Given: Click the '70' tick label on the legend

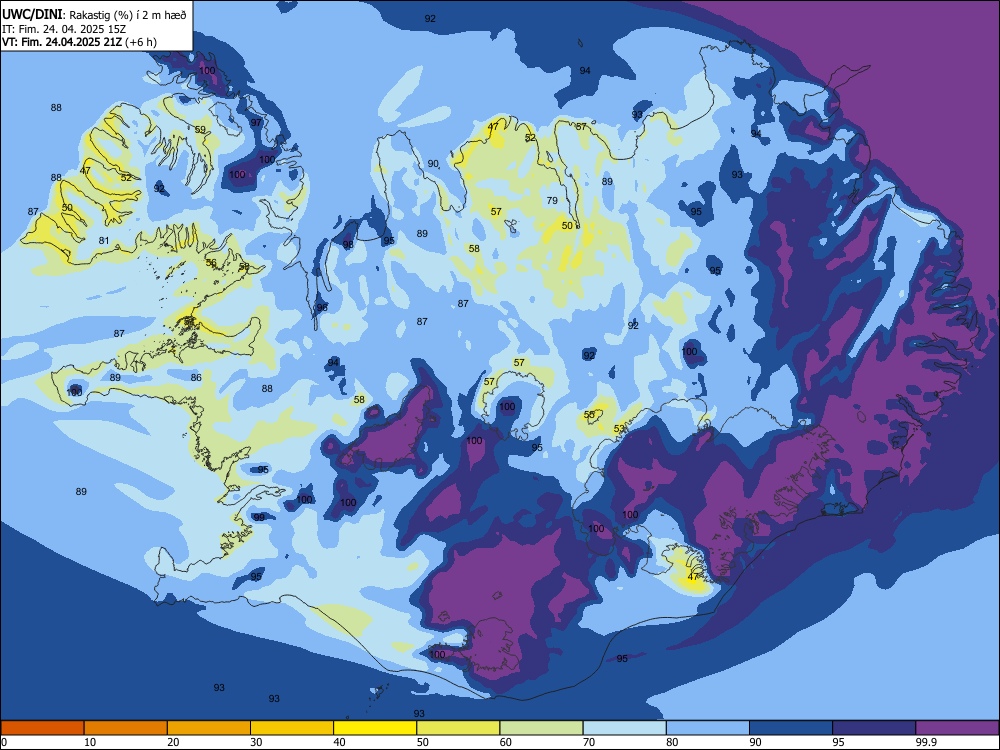Looking at the screenshot, I should click(589, 742).
